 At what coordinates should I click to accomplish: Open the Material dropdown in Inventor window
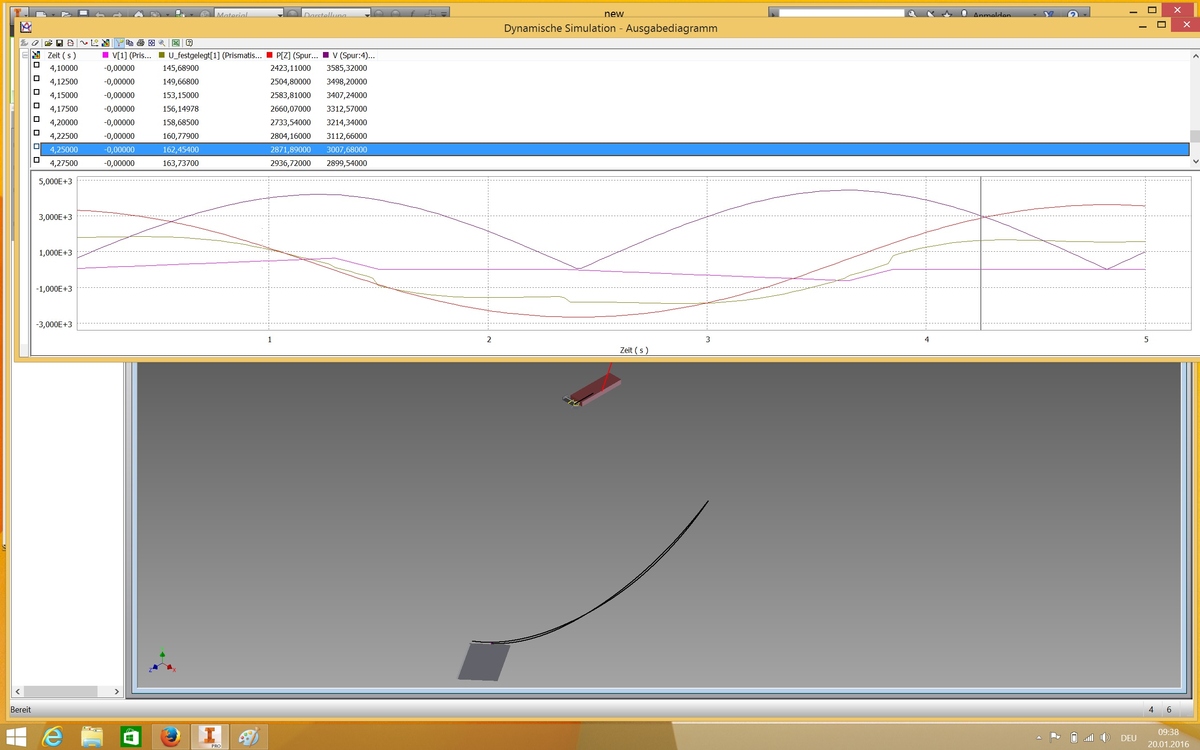(x=250, y=15)
